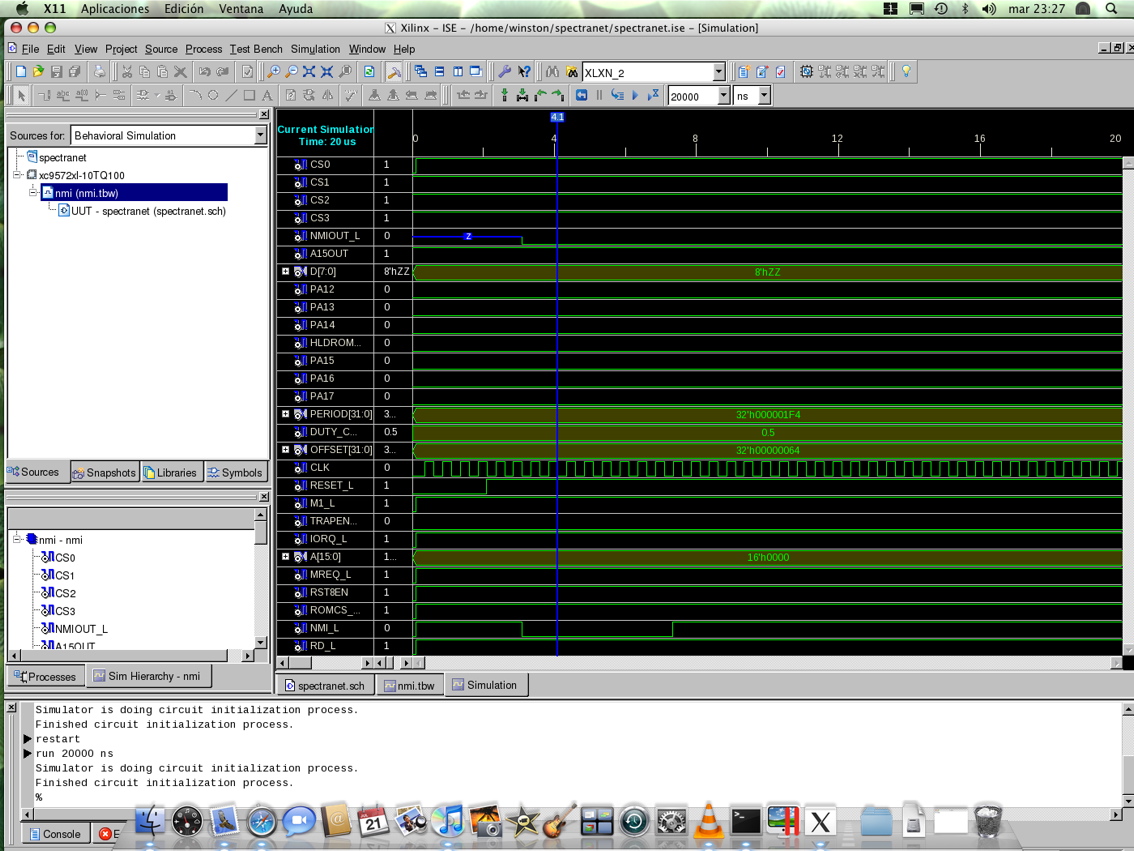Expand the PERIOD[31:0] bus signal
This screenshot has width=1134, height=851.
286,414
